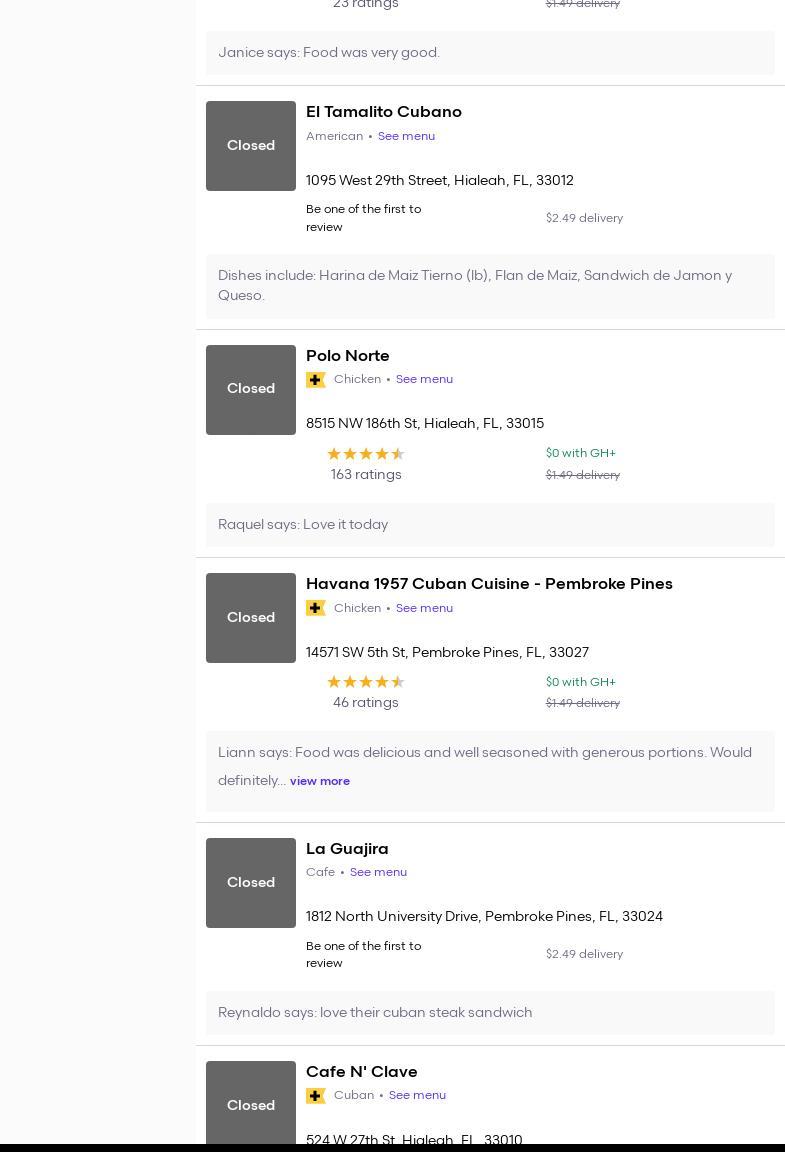Select the La Guajira closed thumbnail
Viewport: 785px width, 1152px height.
coord(251,883)
